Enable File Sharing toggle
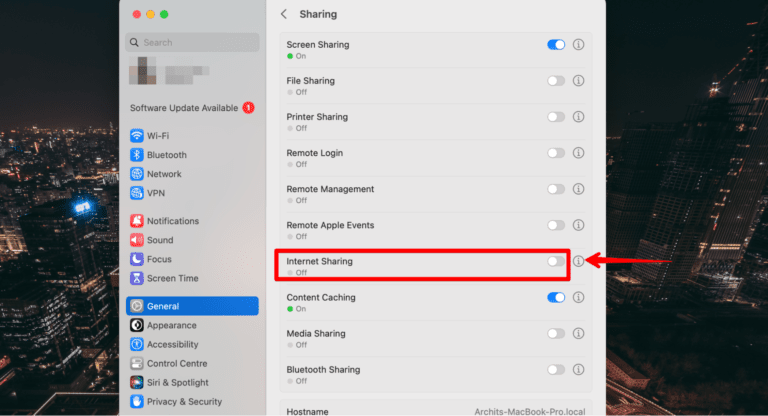Screen dimensions: 768x416 (556, 80)
